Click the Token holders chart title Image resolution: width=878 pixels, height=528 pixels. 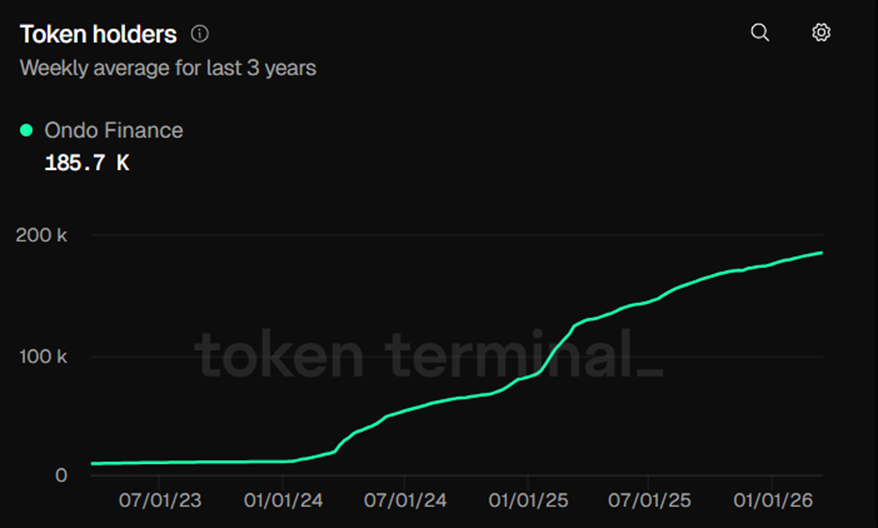tap(98, 34)
